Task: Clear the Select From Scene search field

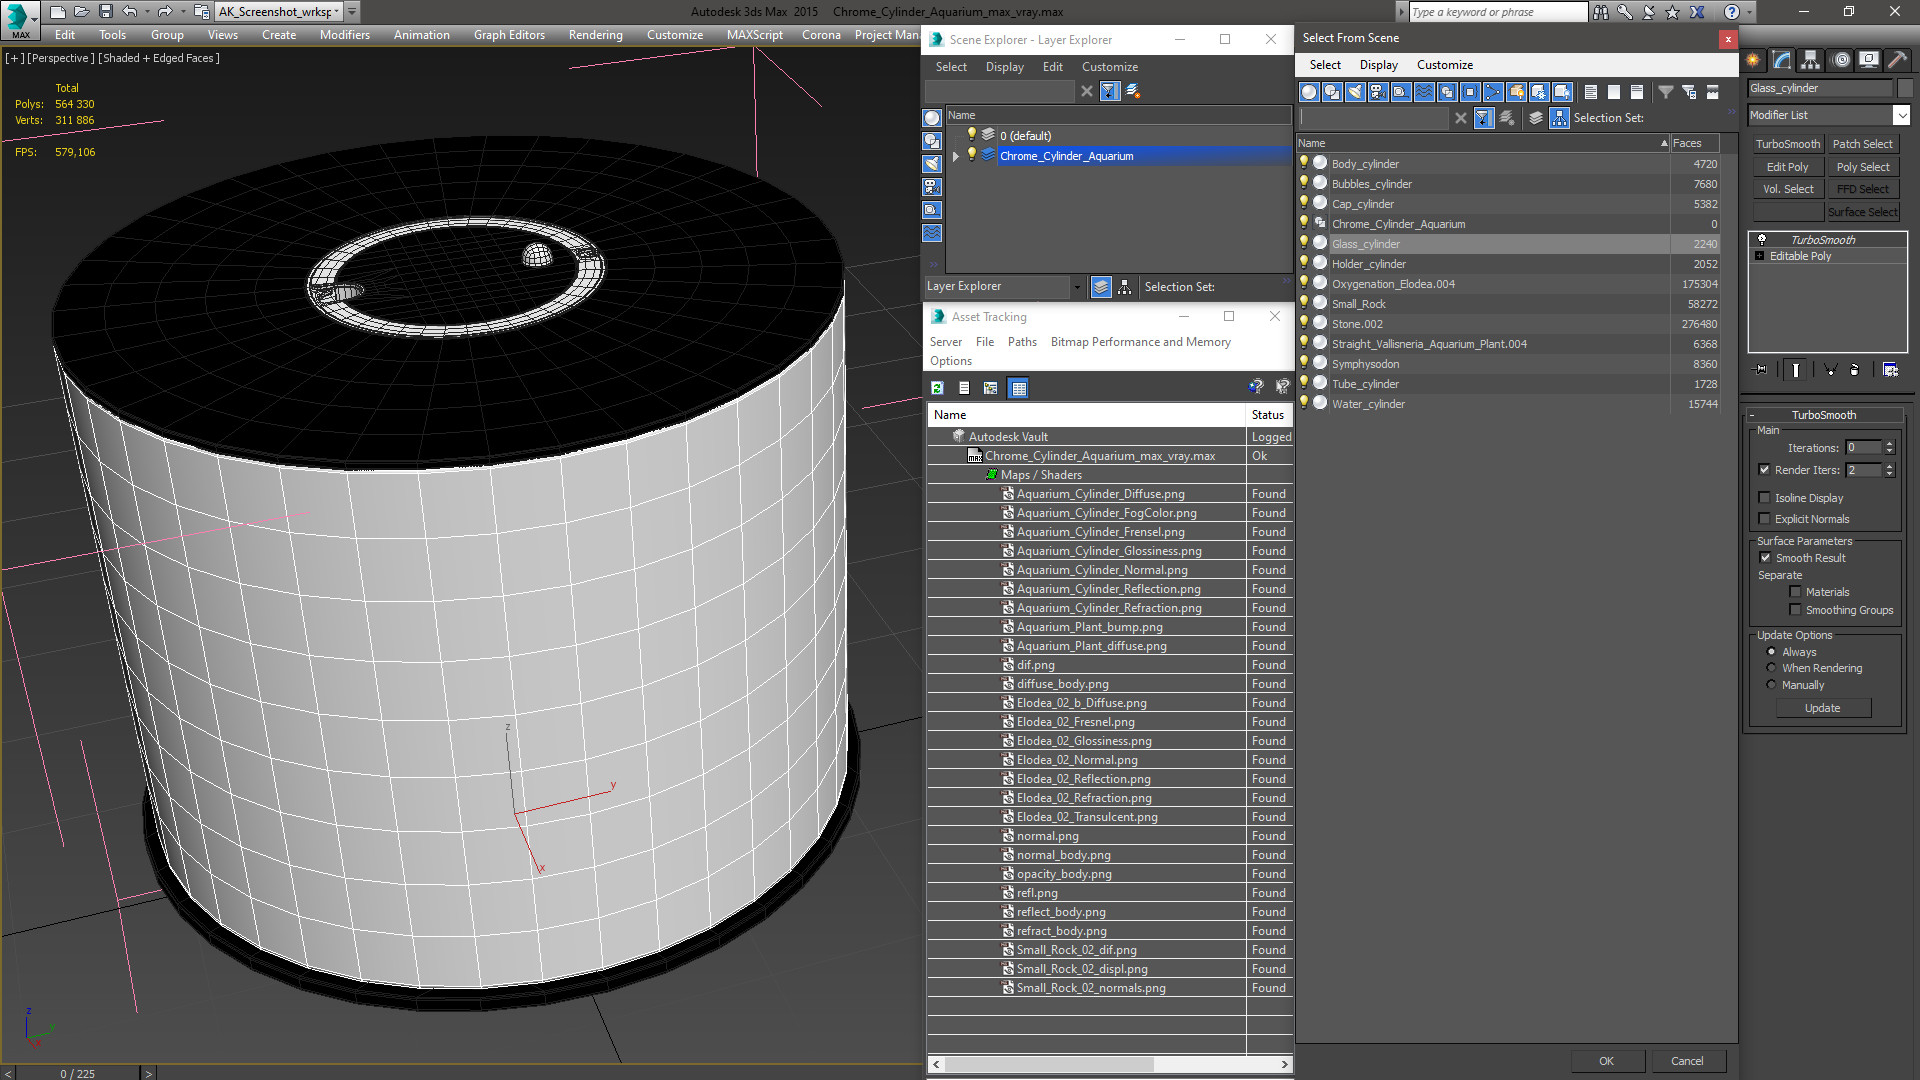Action: 1461,118
